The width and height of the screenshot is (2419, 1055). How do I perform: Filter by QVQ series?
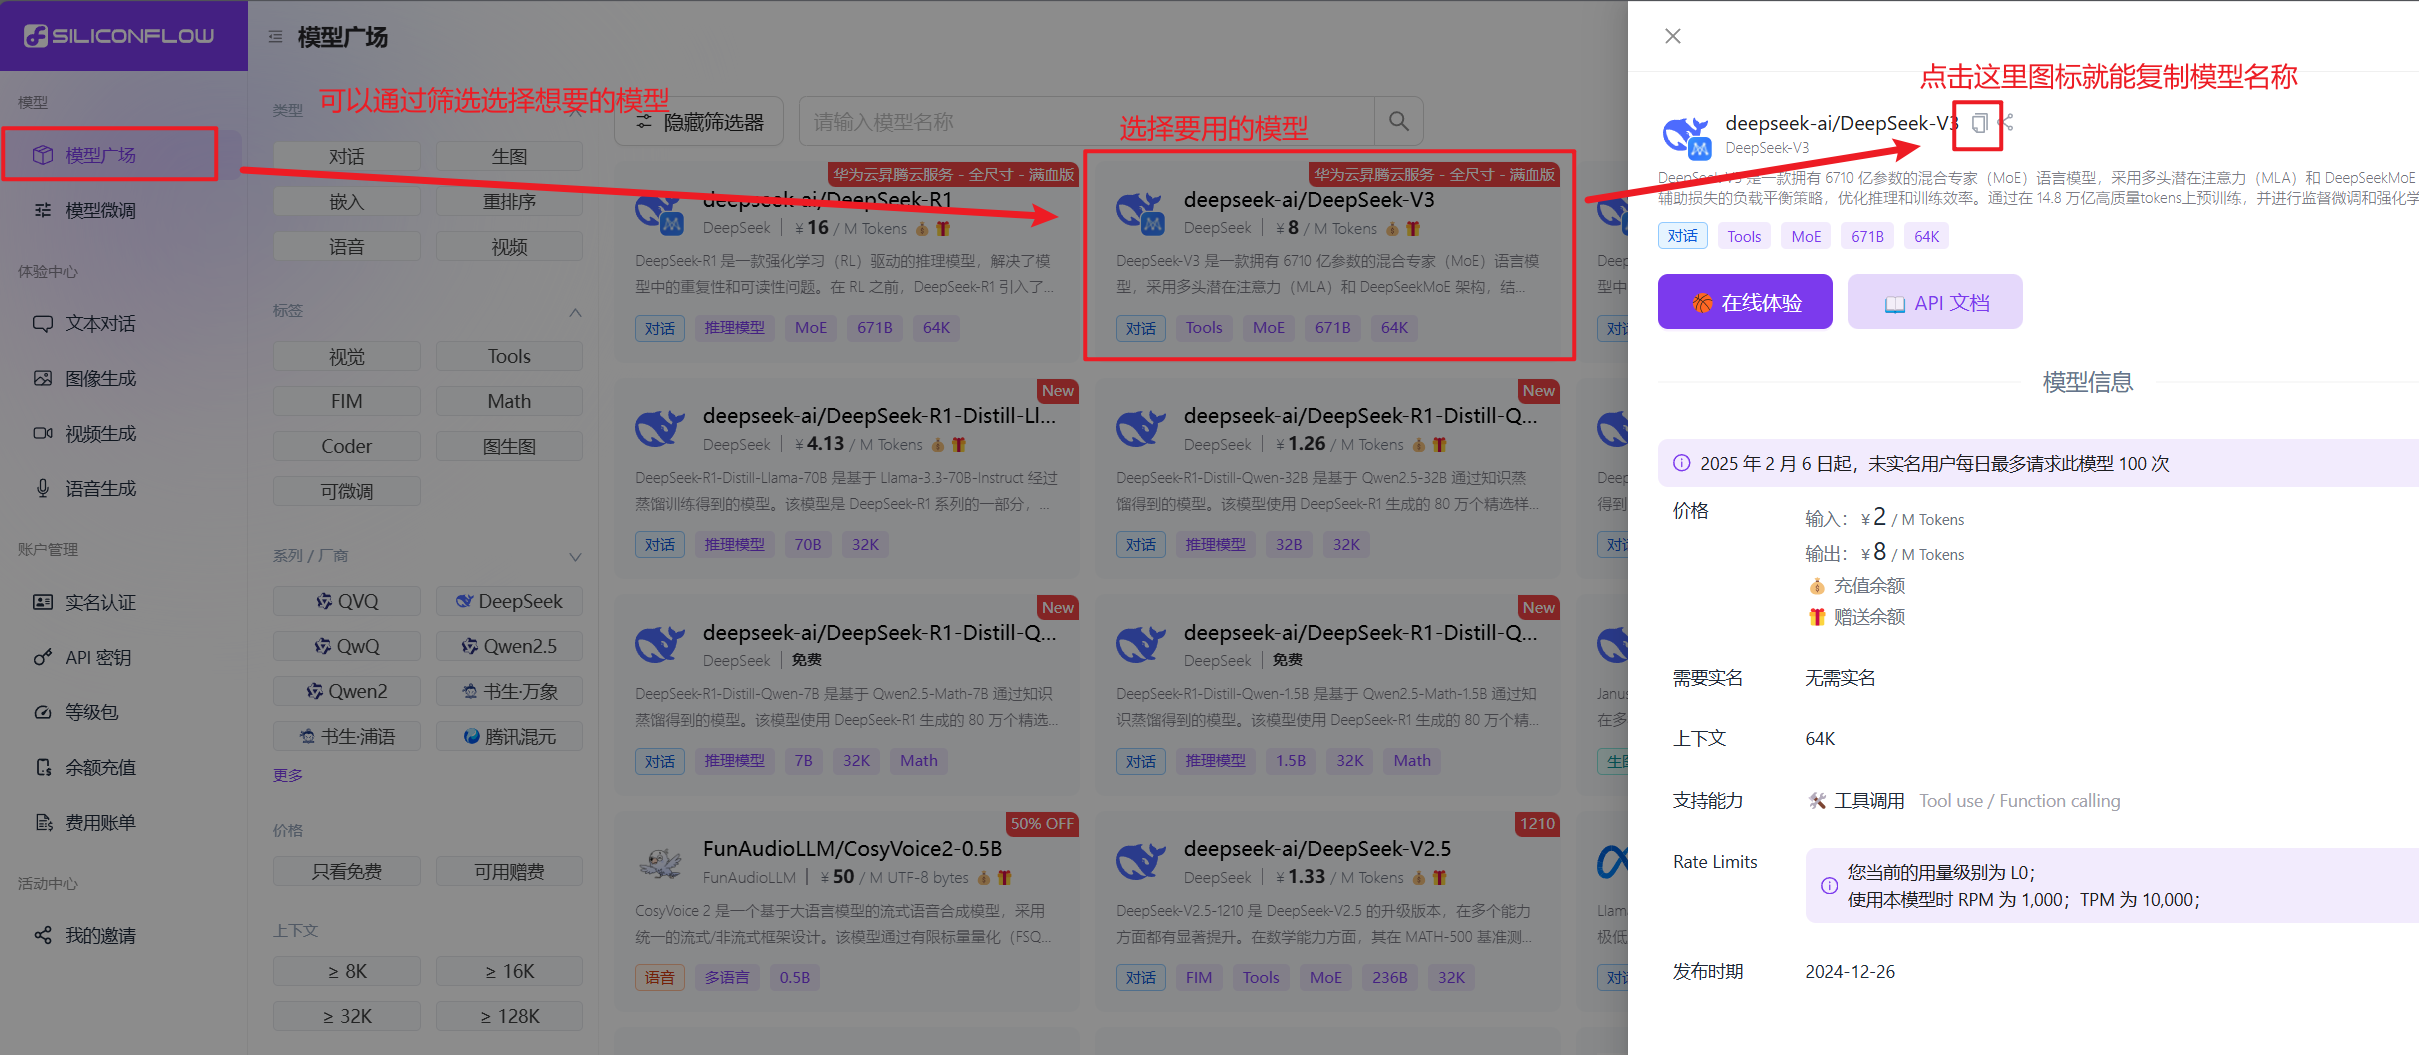[x=347, y=601]
